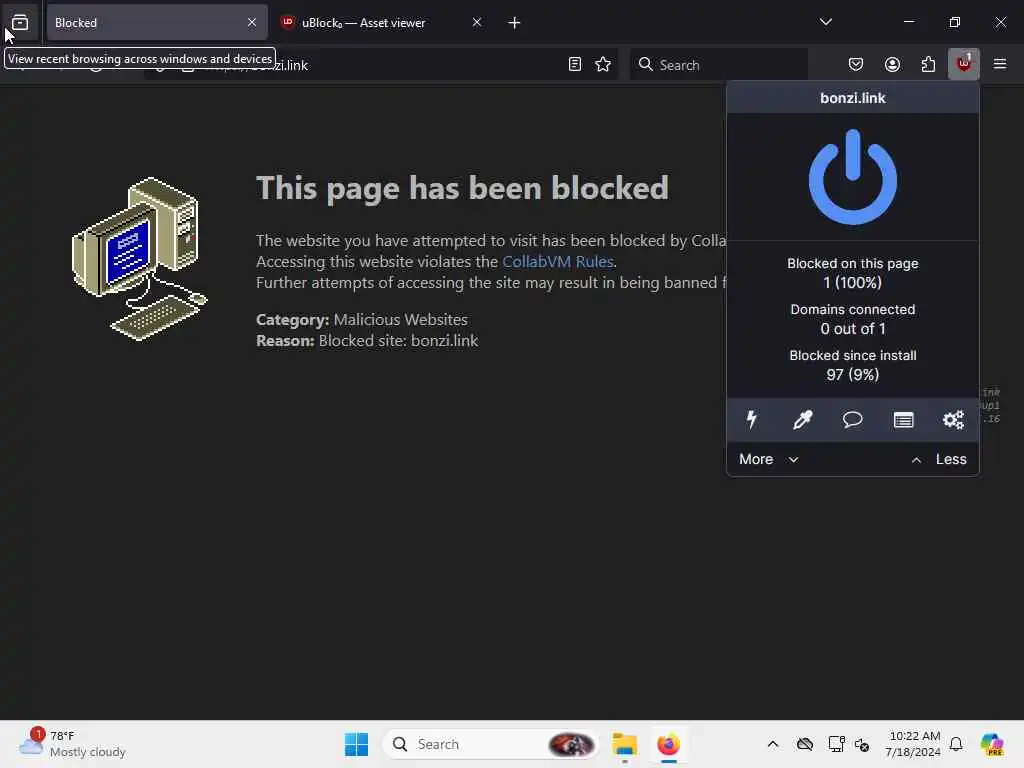Open the Firefox account icon
Screen dimensions: 1024x768
click(892, 64)
